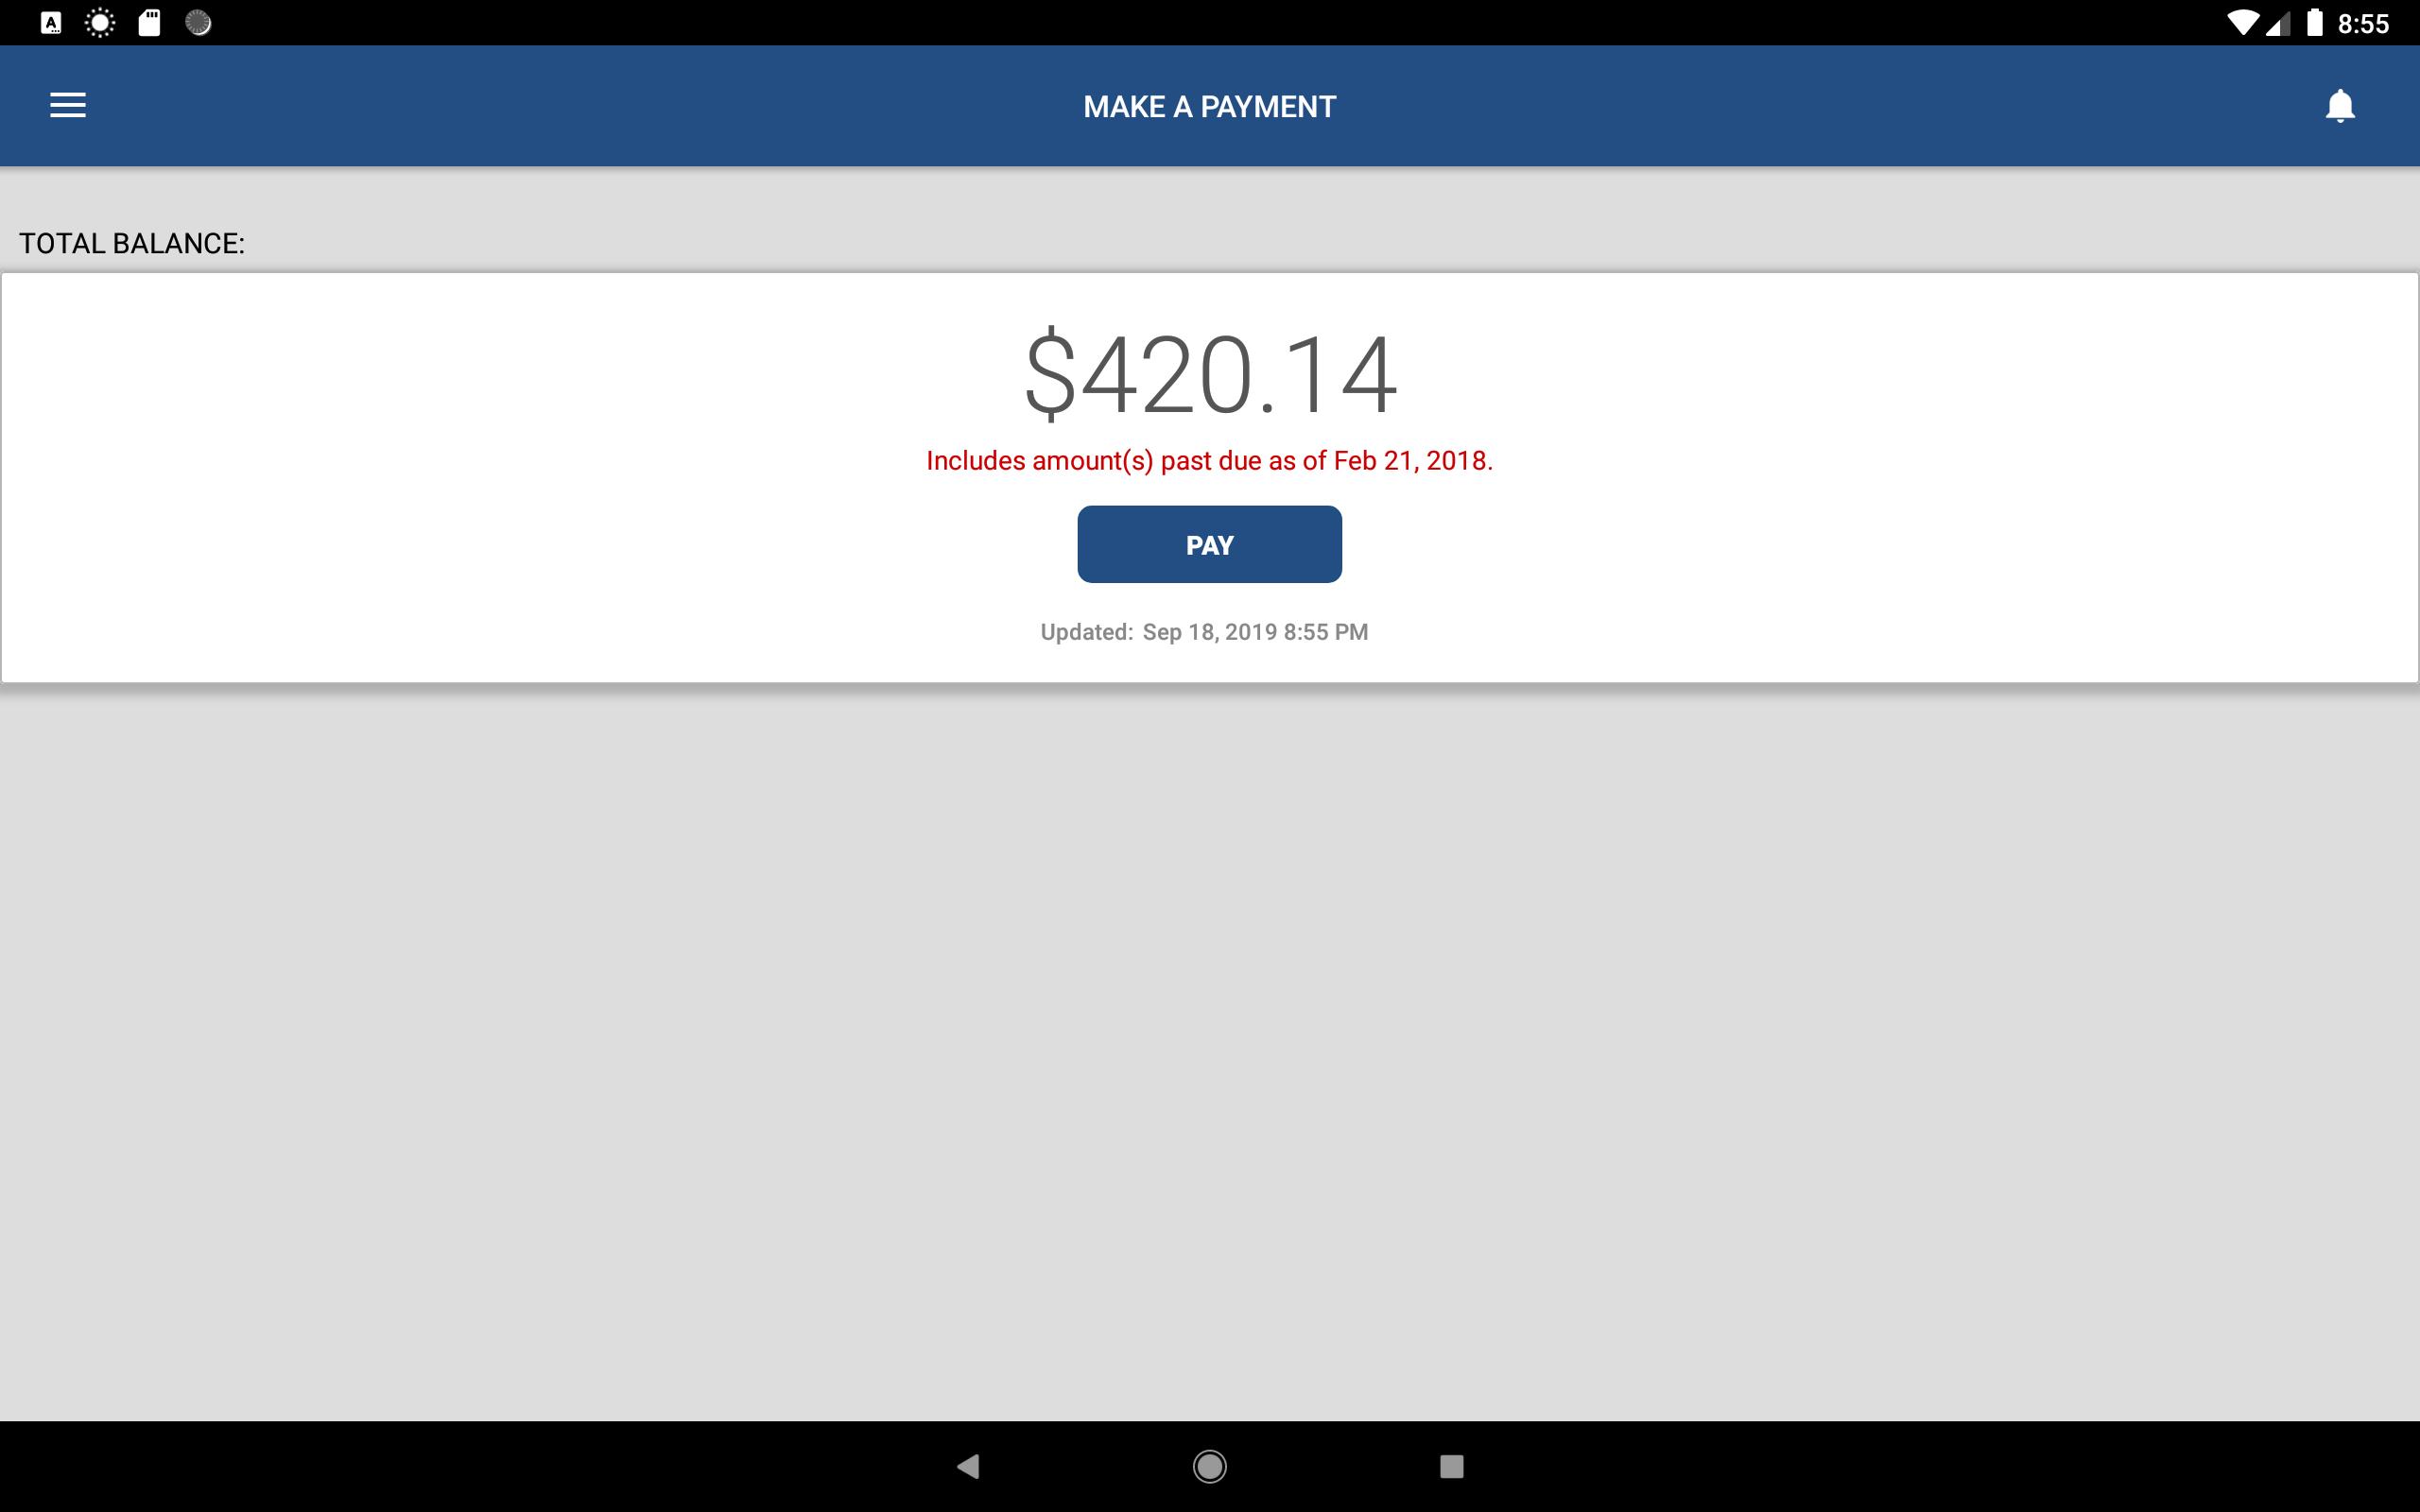Image resolution: width=2420 pixels, height=1512 pixels.
Task: Tap the brightness sun status icon
Action: (100, 23)
